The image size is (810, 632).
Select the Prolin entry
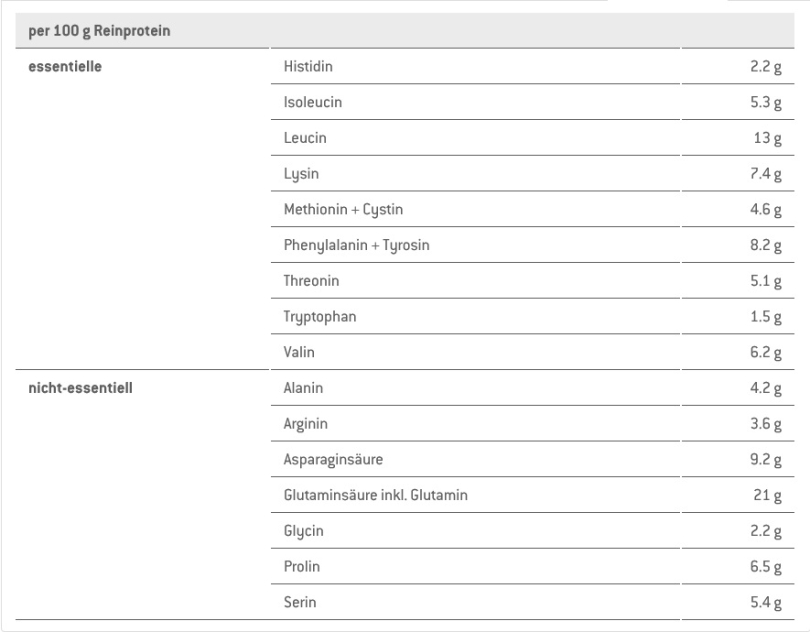tap(302, 567)
